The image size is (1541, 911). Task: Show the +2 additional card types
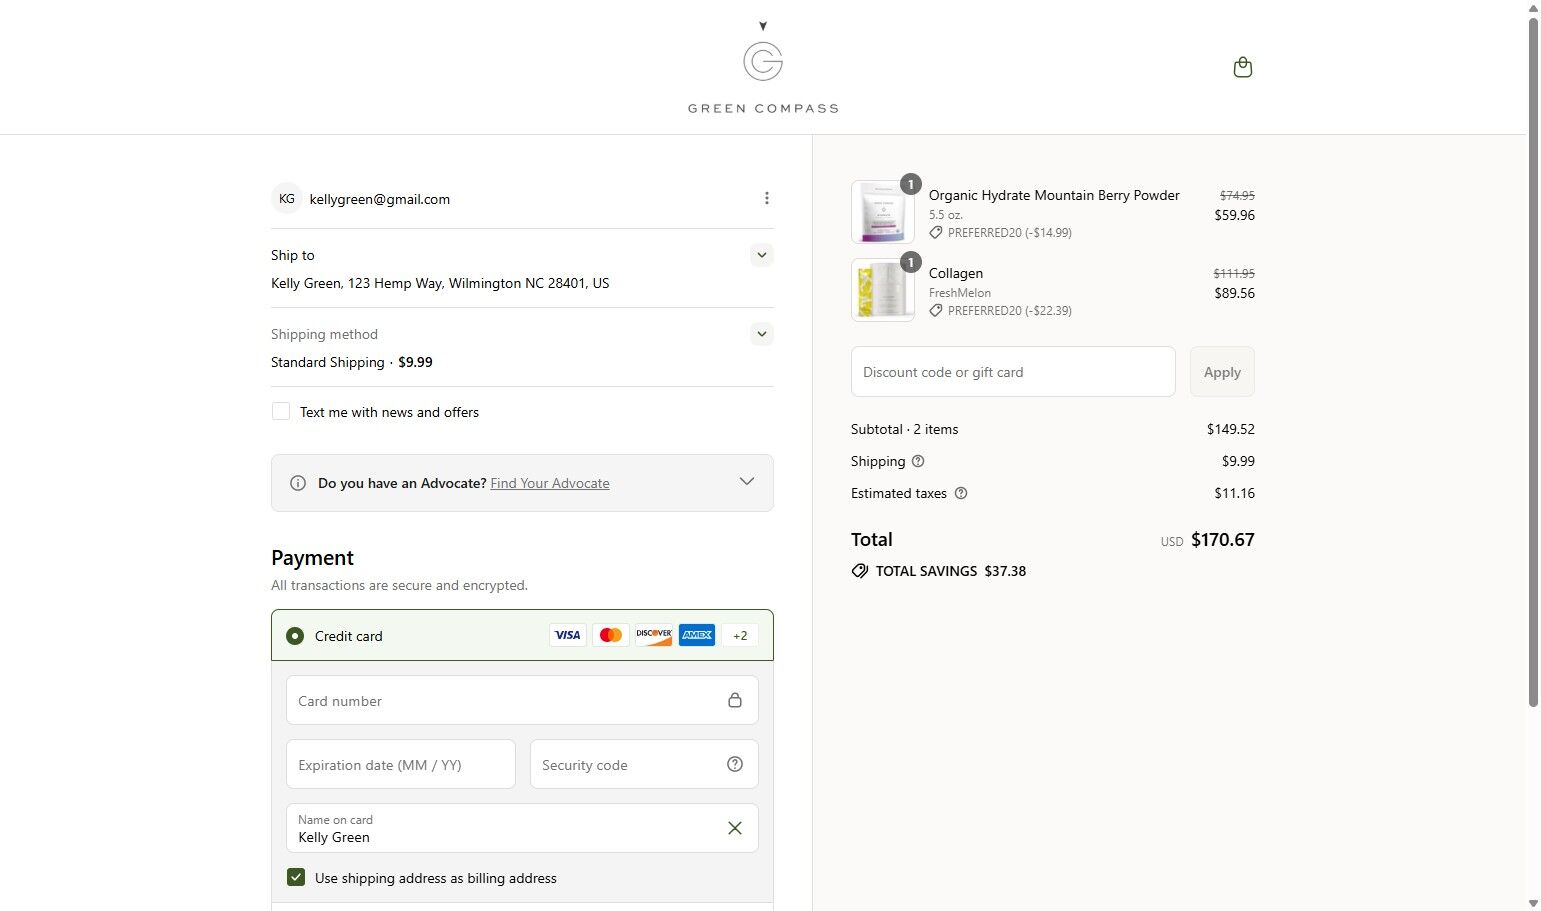pyautogui.click(x=740, y=635)
